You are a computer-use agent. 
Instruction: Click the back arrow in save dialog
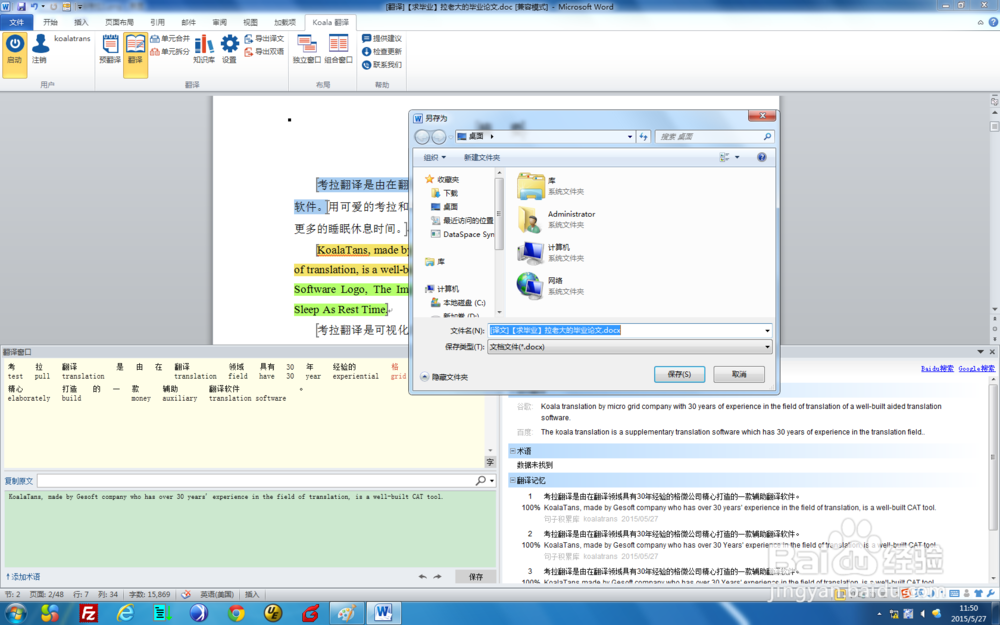click(x=422, y=136)
